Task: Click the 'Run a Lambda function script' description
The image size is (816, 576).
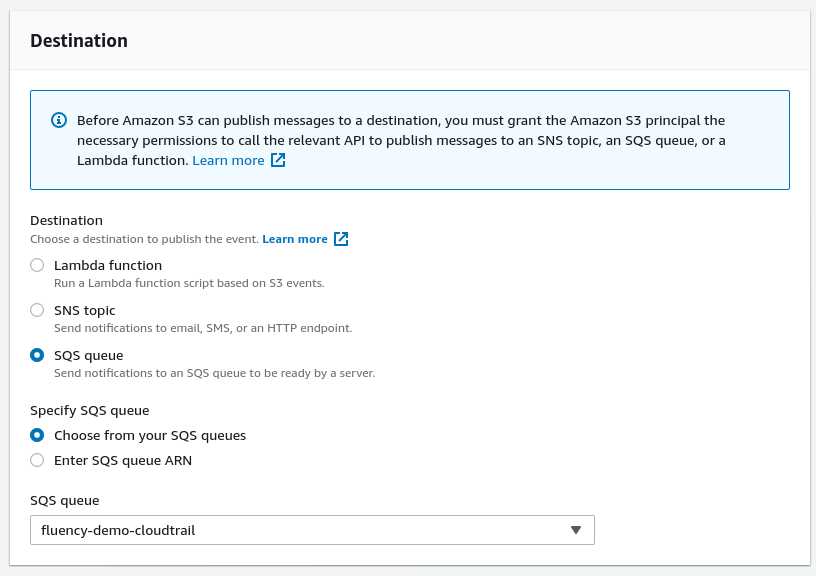Action: pos(189,283)
